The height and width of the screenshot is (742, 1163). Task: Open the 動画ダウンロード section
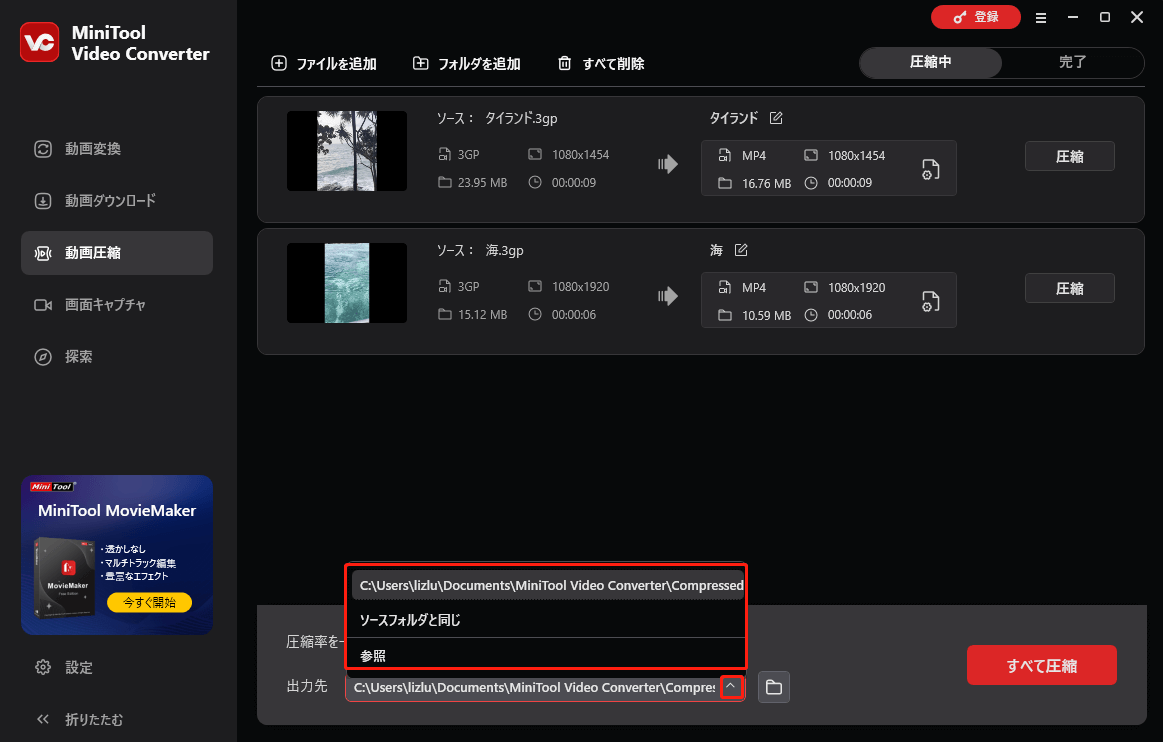(x=116, y=201)
